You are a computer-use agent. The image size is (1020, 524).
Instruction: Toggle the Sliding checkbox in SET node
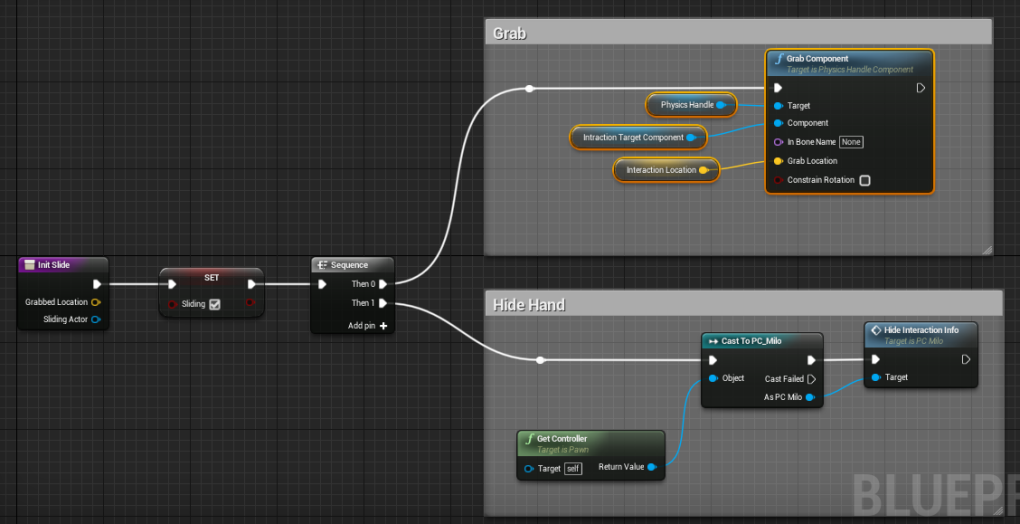[x=215, y=304]
